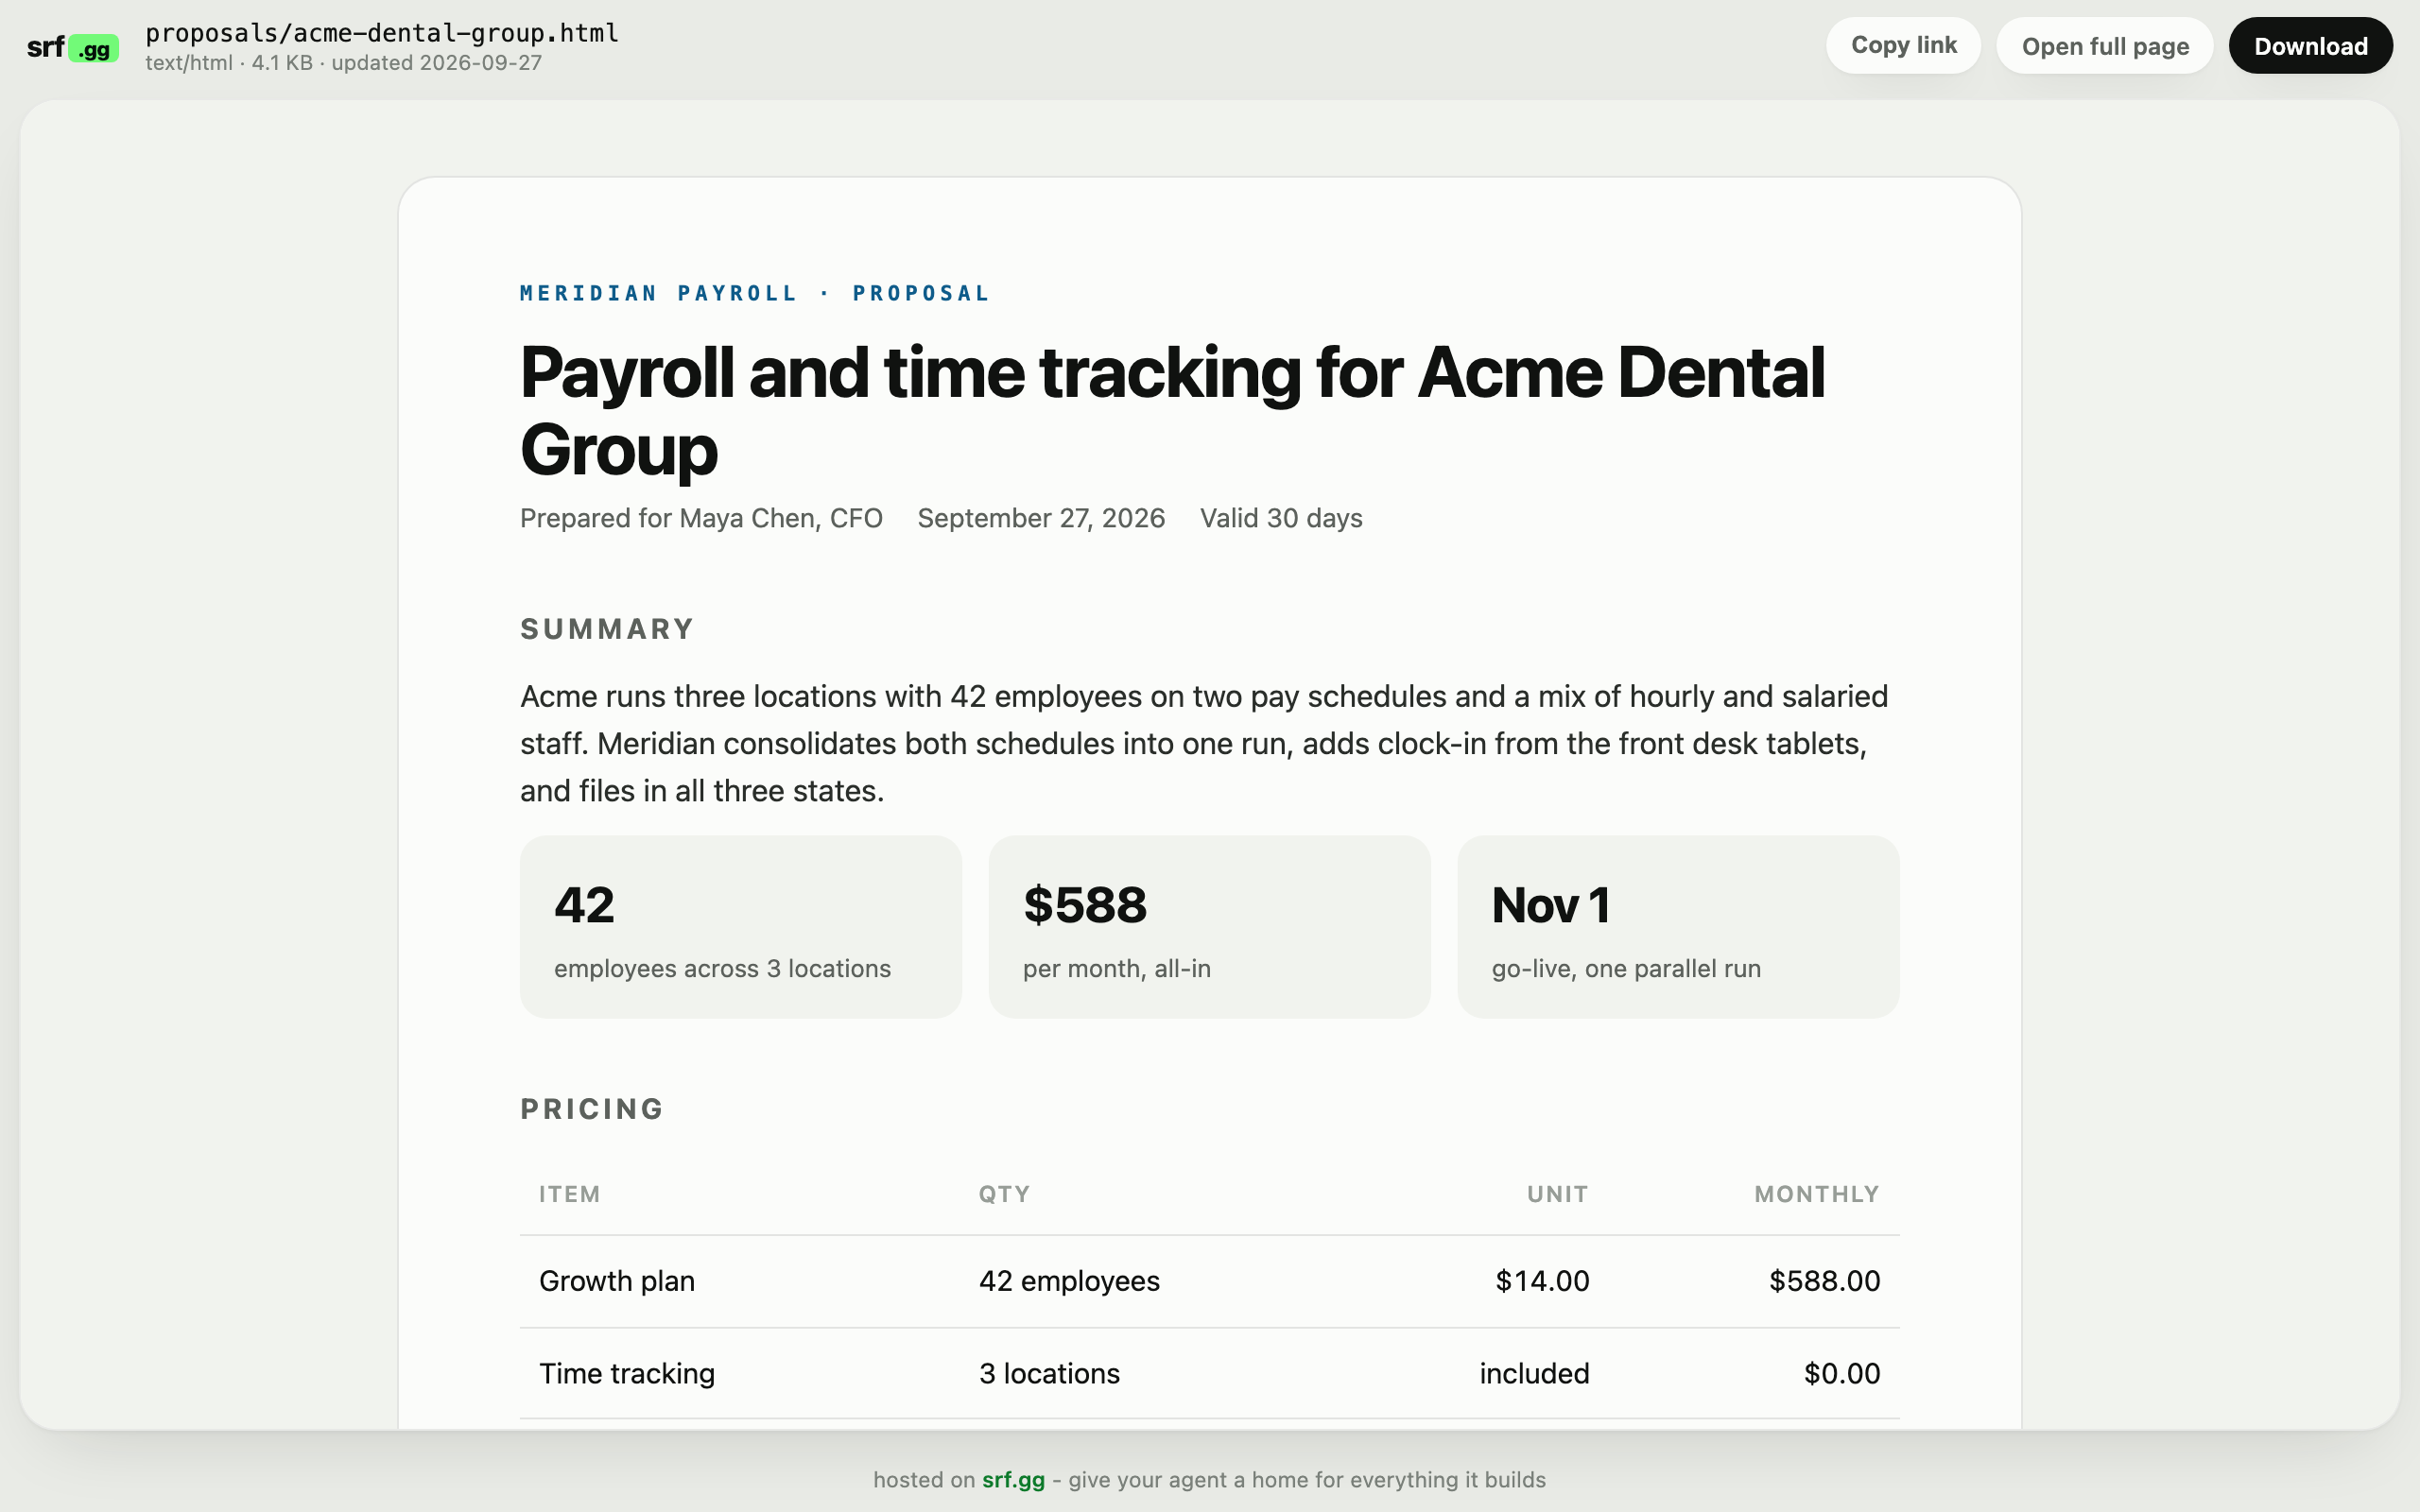Click the SUMMARY section heading
Viewport: 2420px width, 1512px height.
pos(607,629)
